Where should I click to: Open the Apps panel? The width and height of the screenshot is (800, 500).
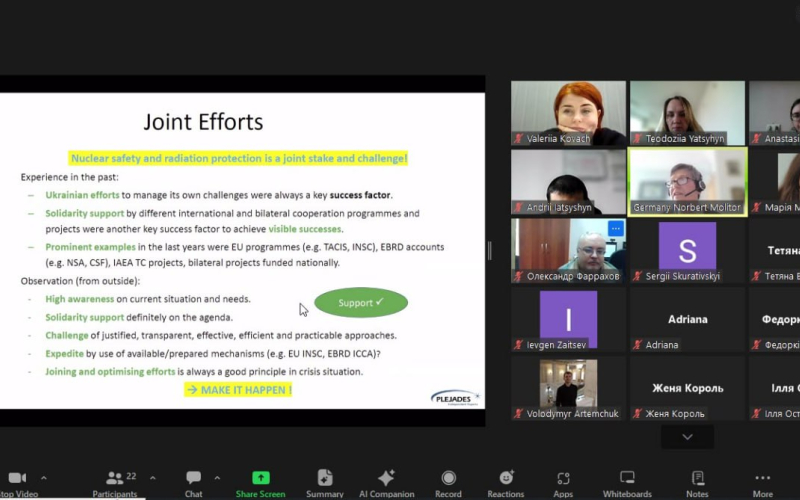point(563,483)
